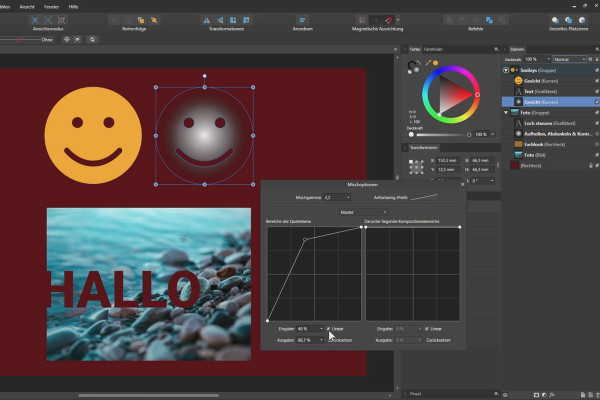Select the Ebenen panel tab

point(517,49)
